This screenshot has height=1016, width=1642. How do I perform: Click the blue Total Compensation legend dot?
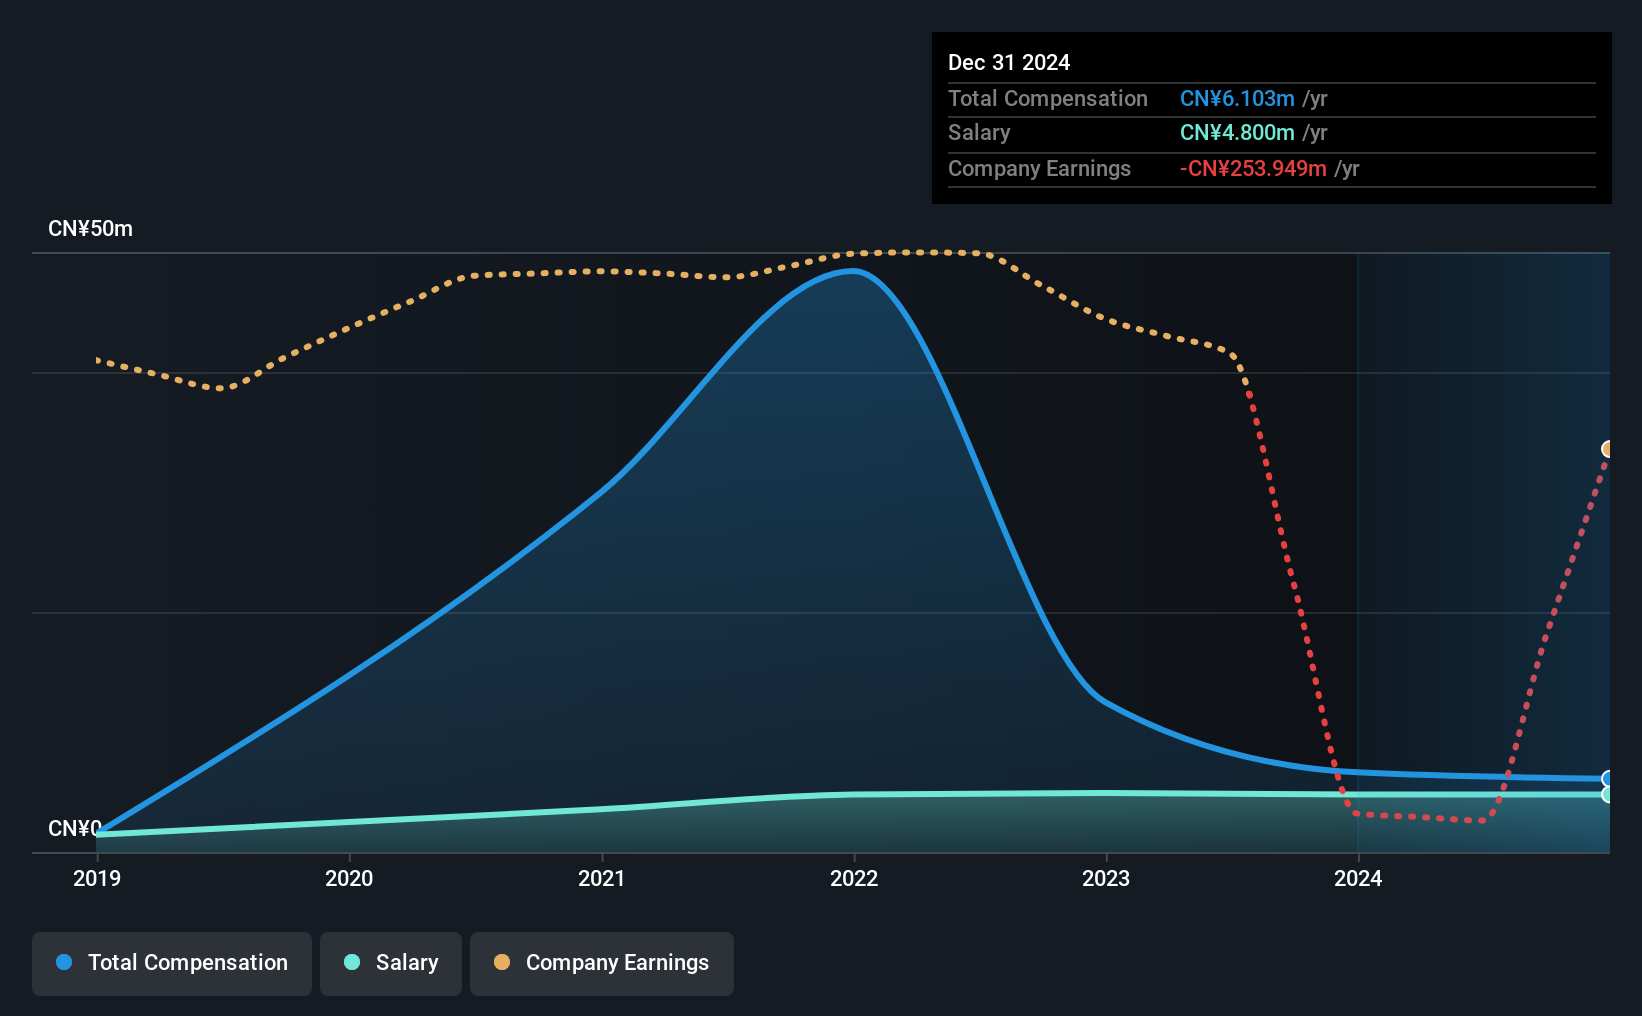pyautogui.click(x=64, y=962)
